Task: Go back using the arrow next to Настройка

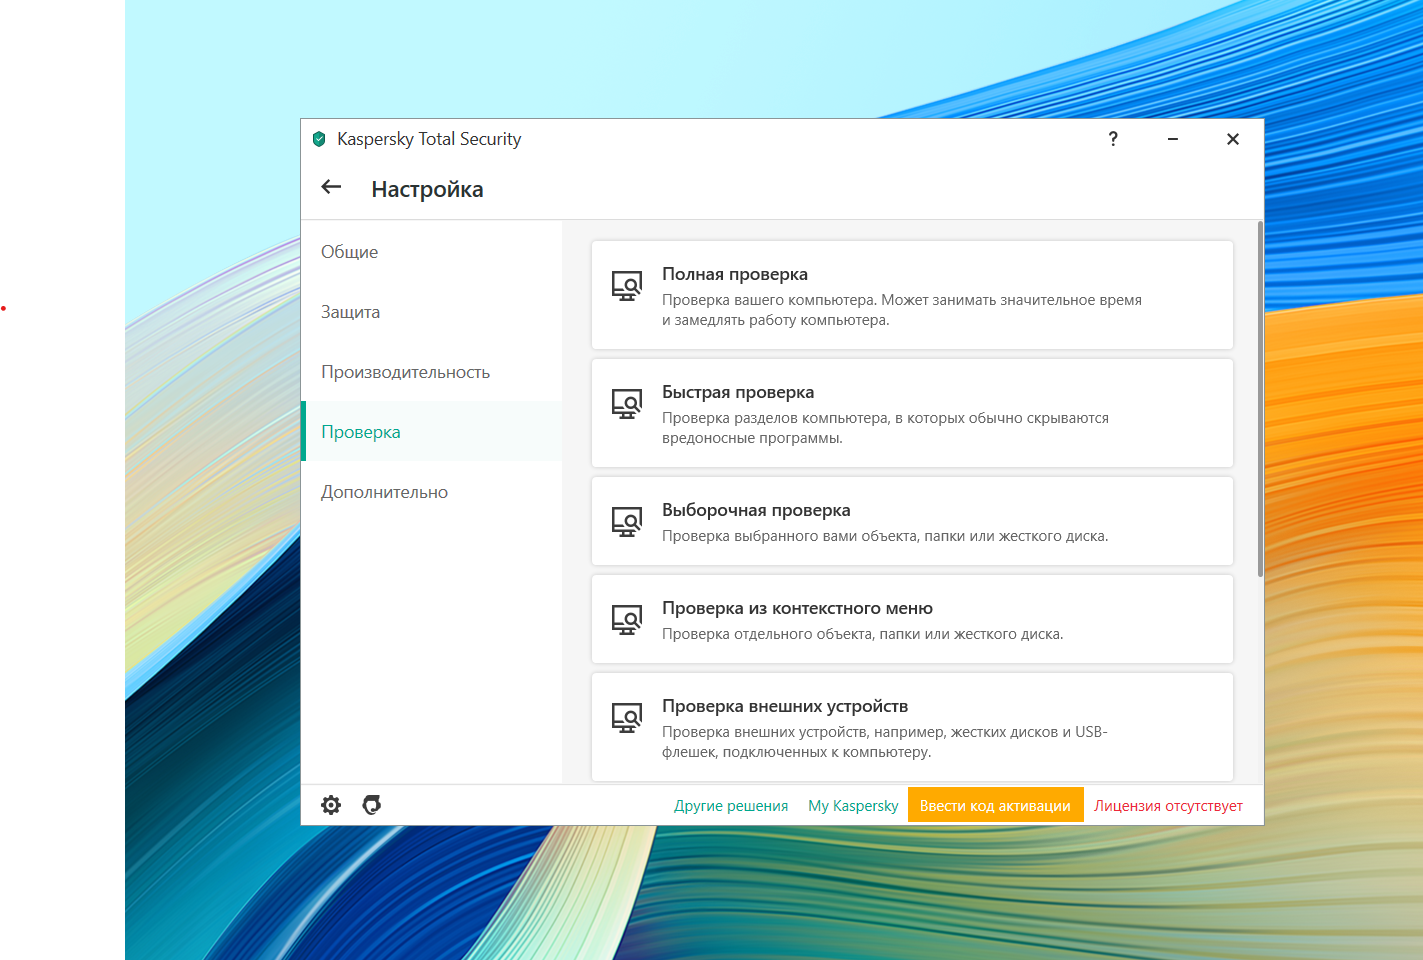Action: coord(331,187)
